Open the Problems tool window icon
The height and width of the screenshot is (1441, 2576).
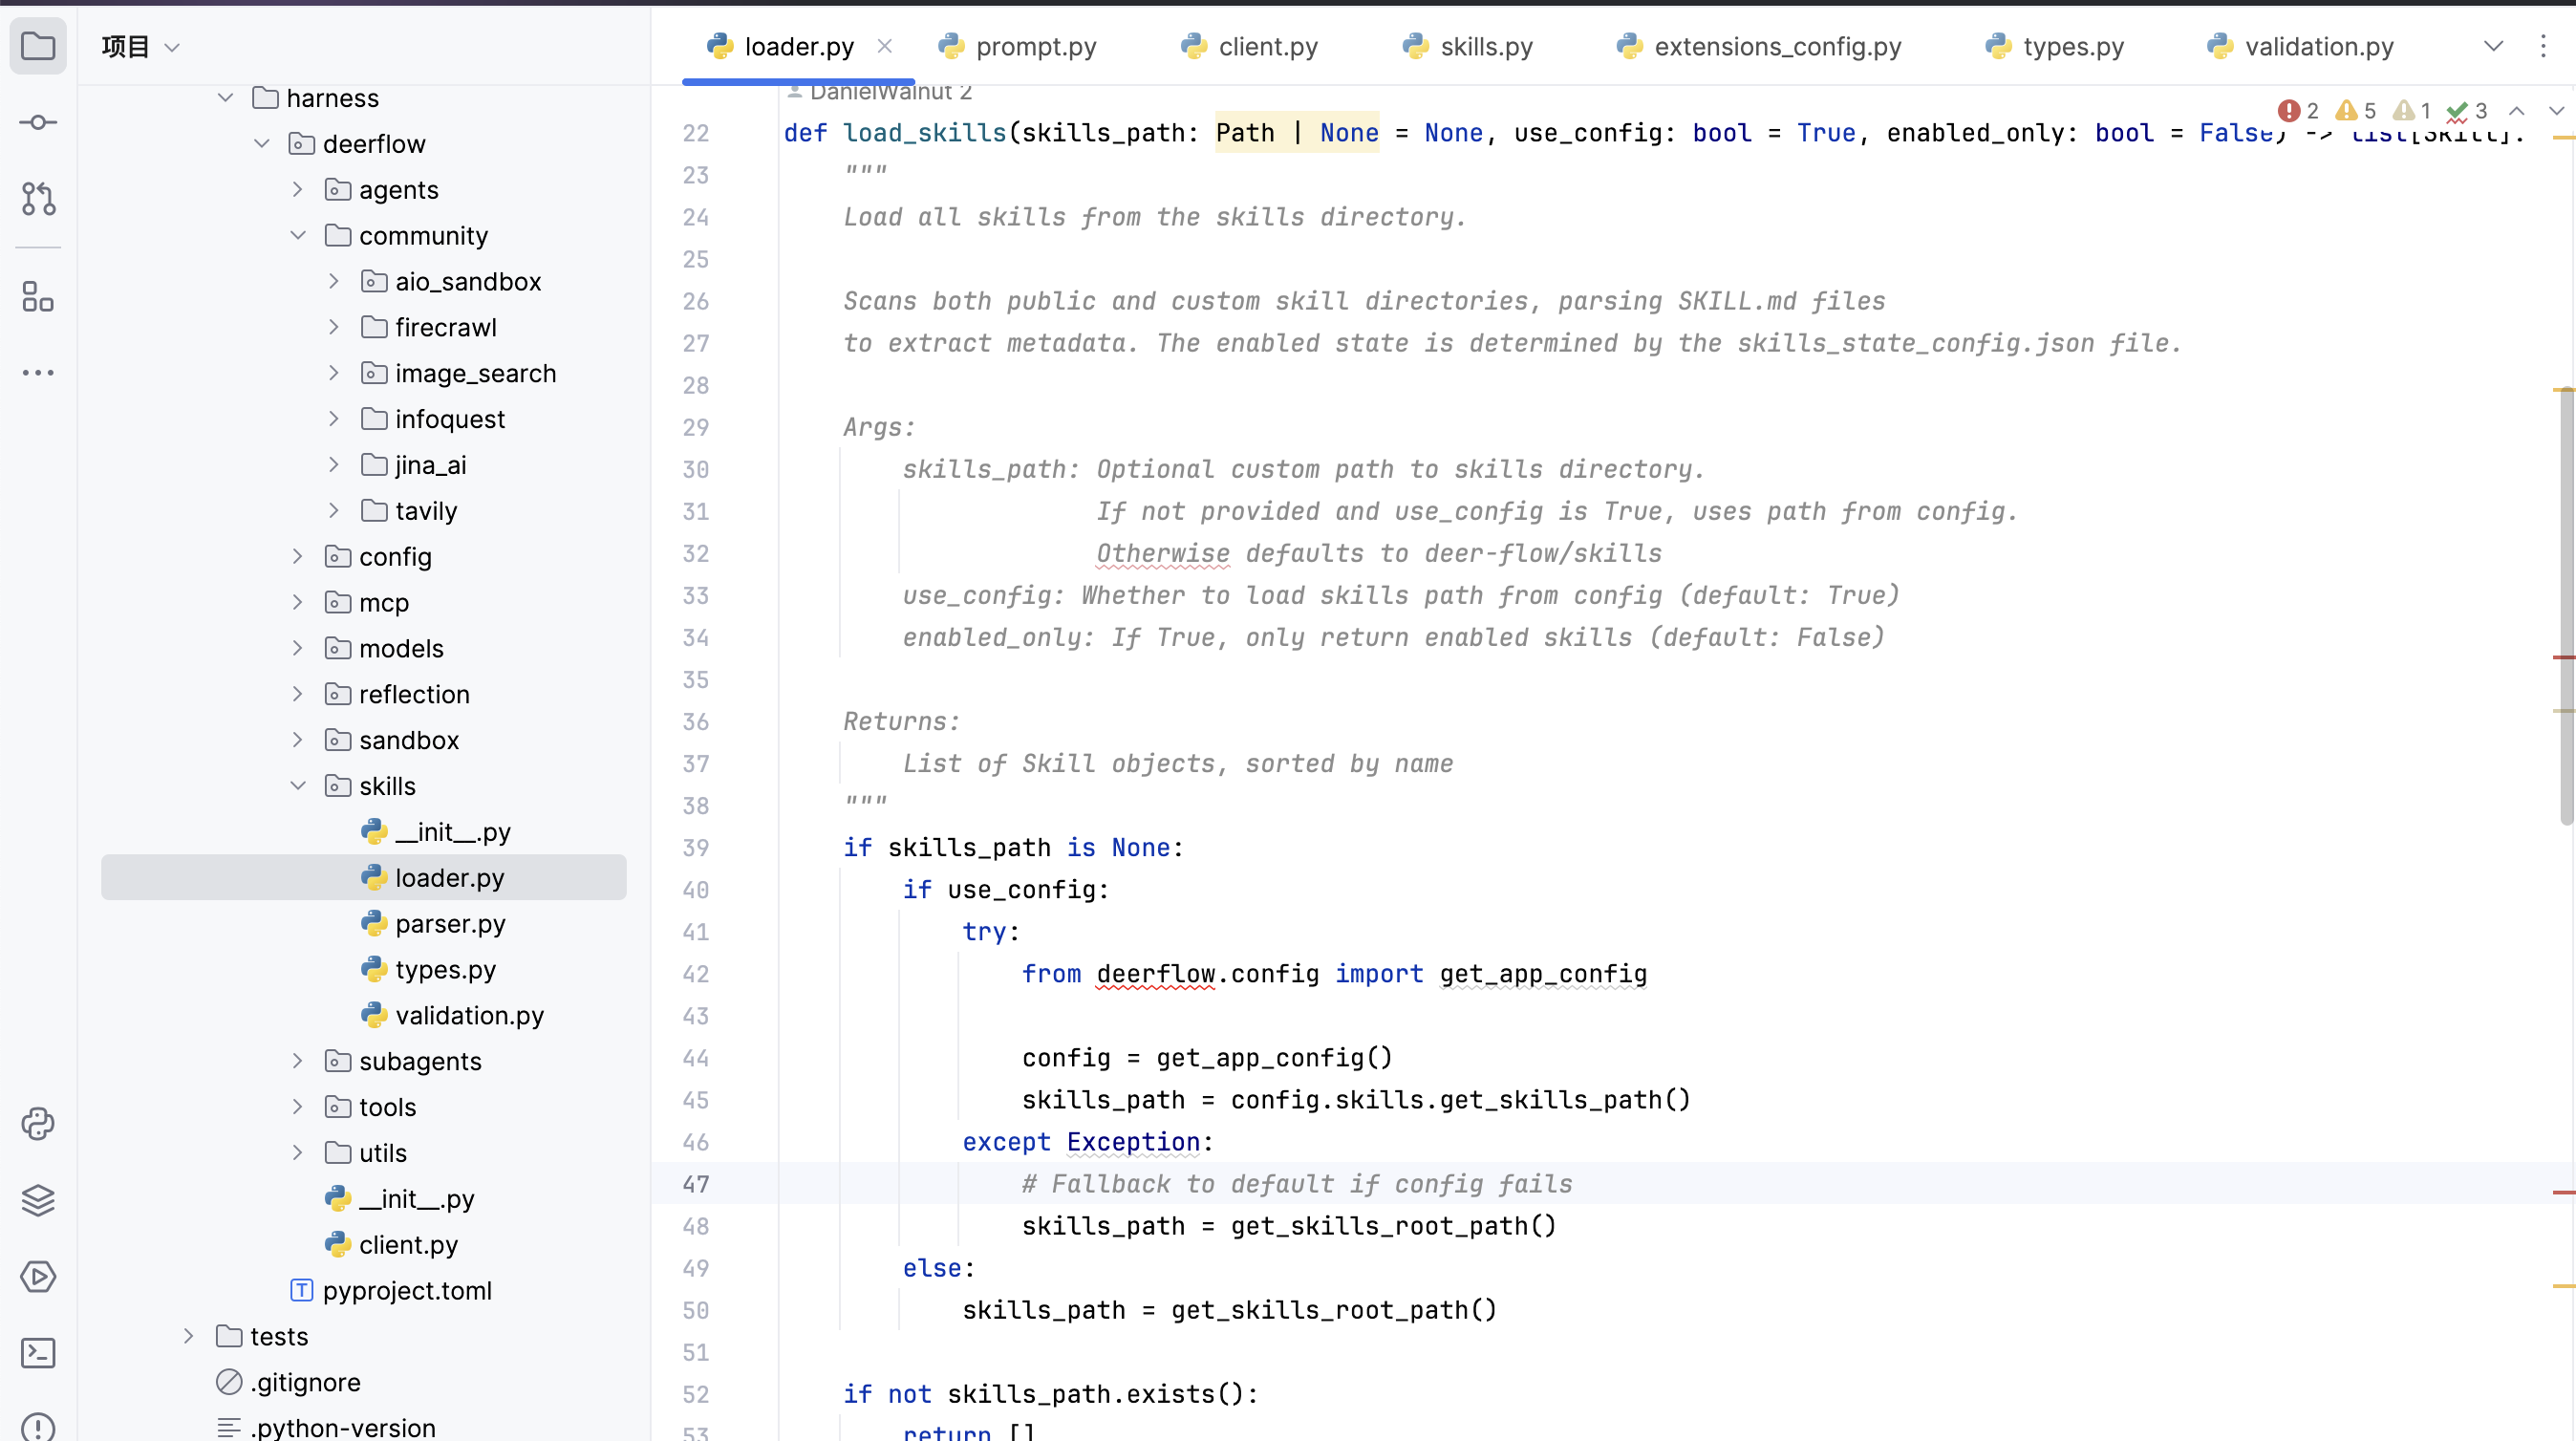click(38, 1428)
